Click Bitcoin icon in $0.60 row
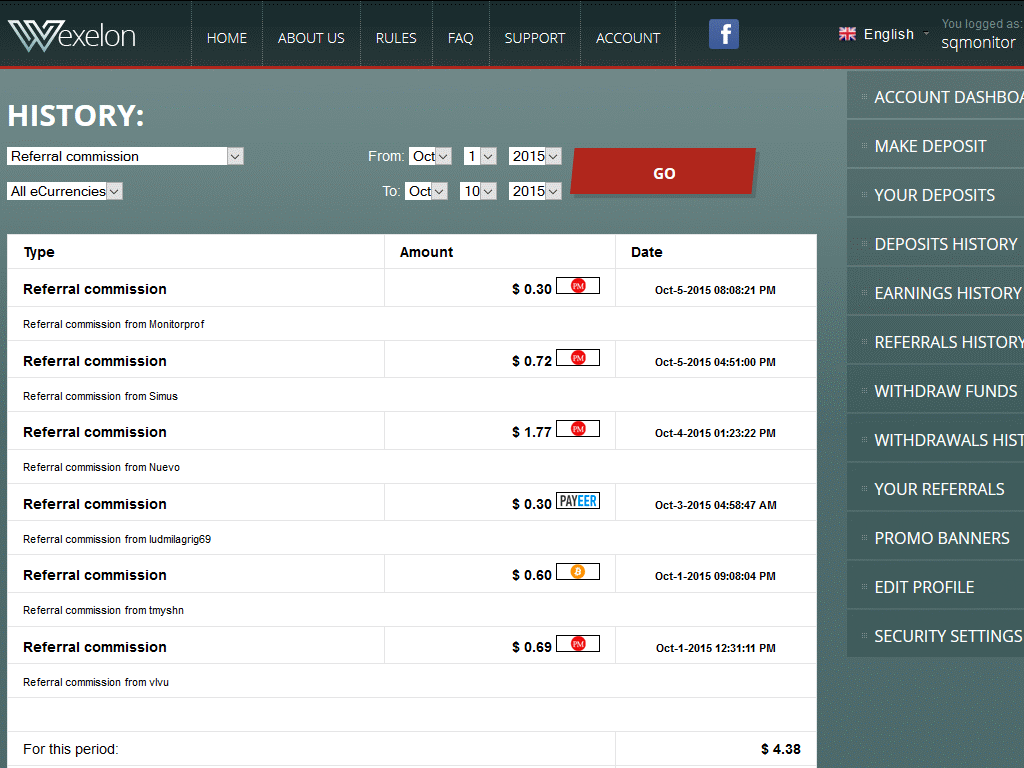 tap(577, 572)
